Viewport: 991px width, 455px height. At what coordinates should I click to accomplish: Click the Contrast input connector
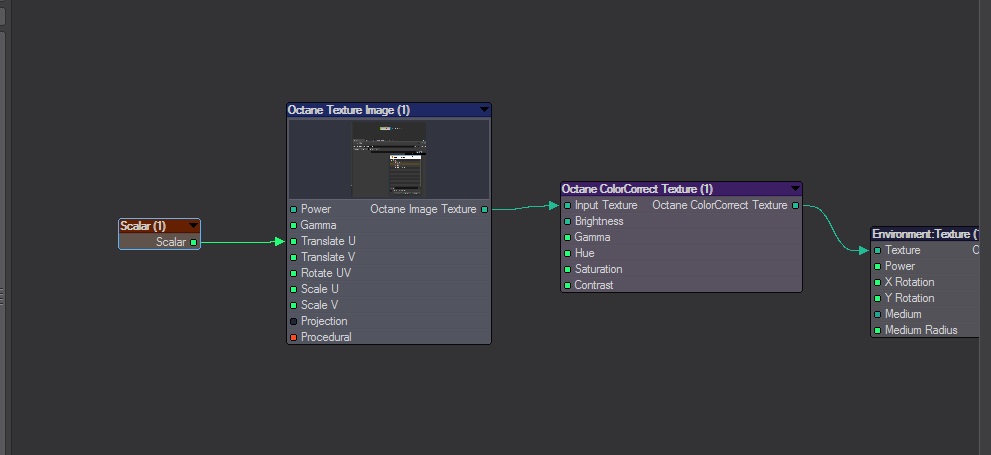pos(568,286)
